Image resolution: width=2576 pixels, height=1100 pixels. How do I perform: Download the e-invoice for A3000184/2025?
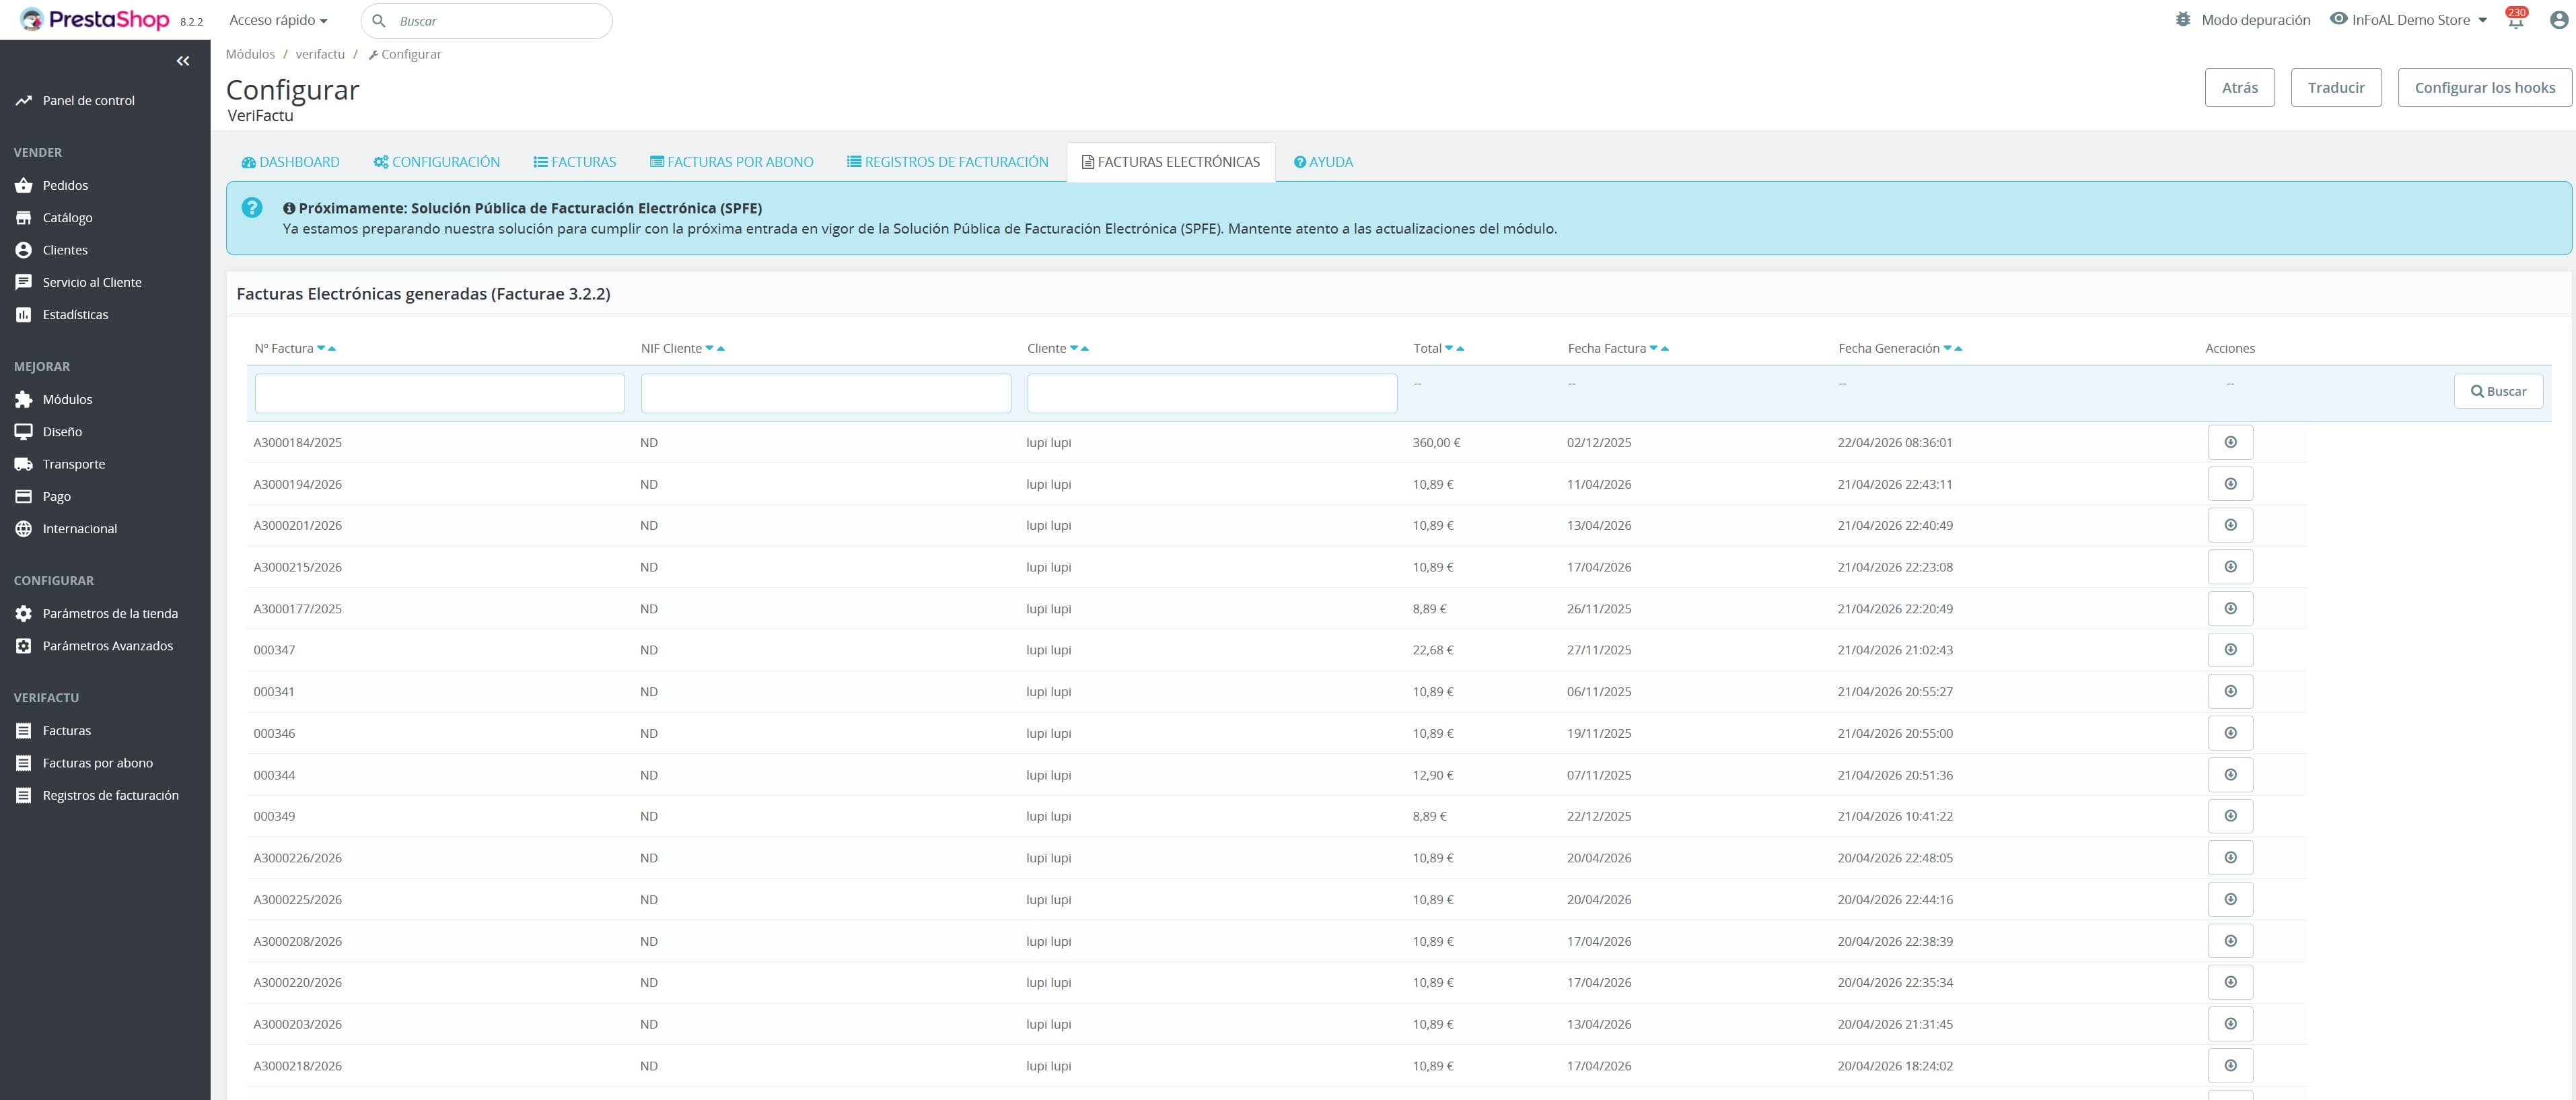[2230, 441]
